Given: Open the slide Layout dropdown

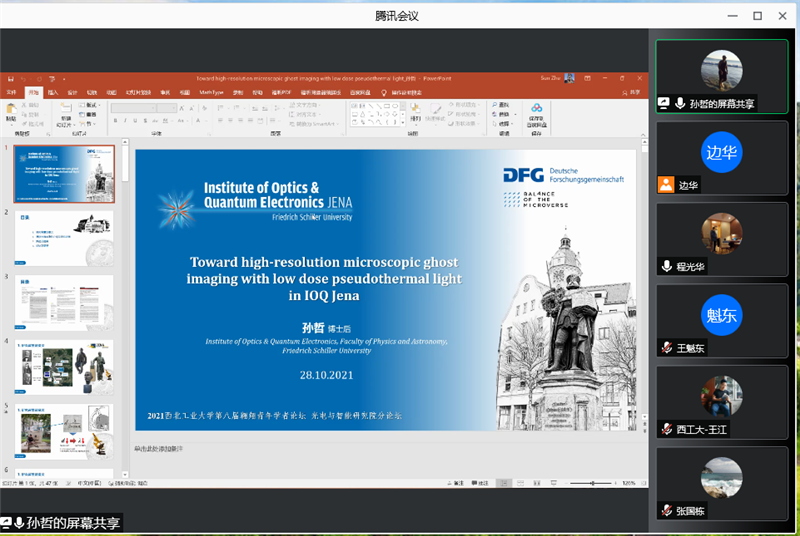Looking at the screenshot, I should coord(89,105).
